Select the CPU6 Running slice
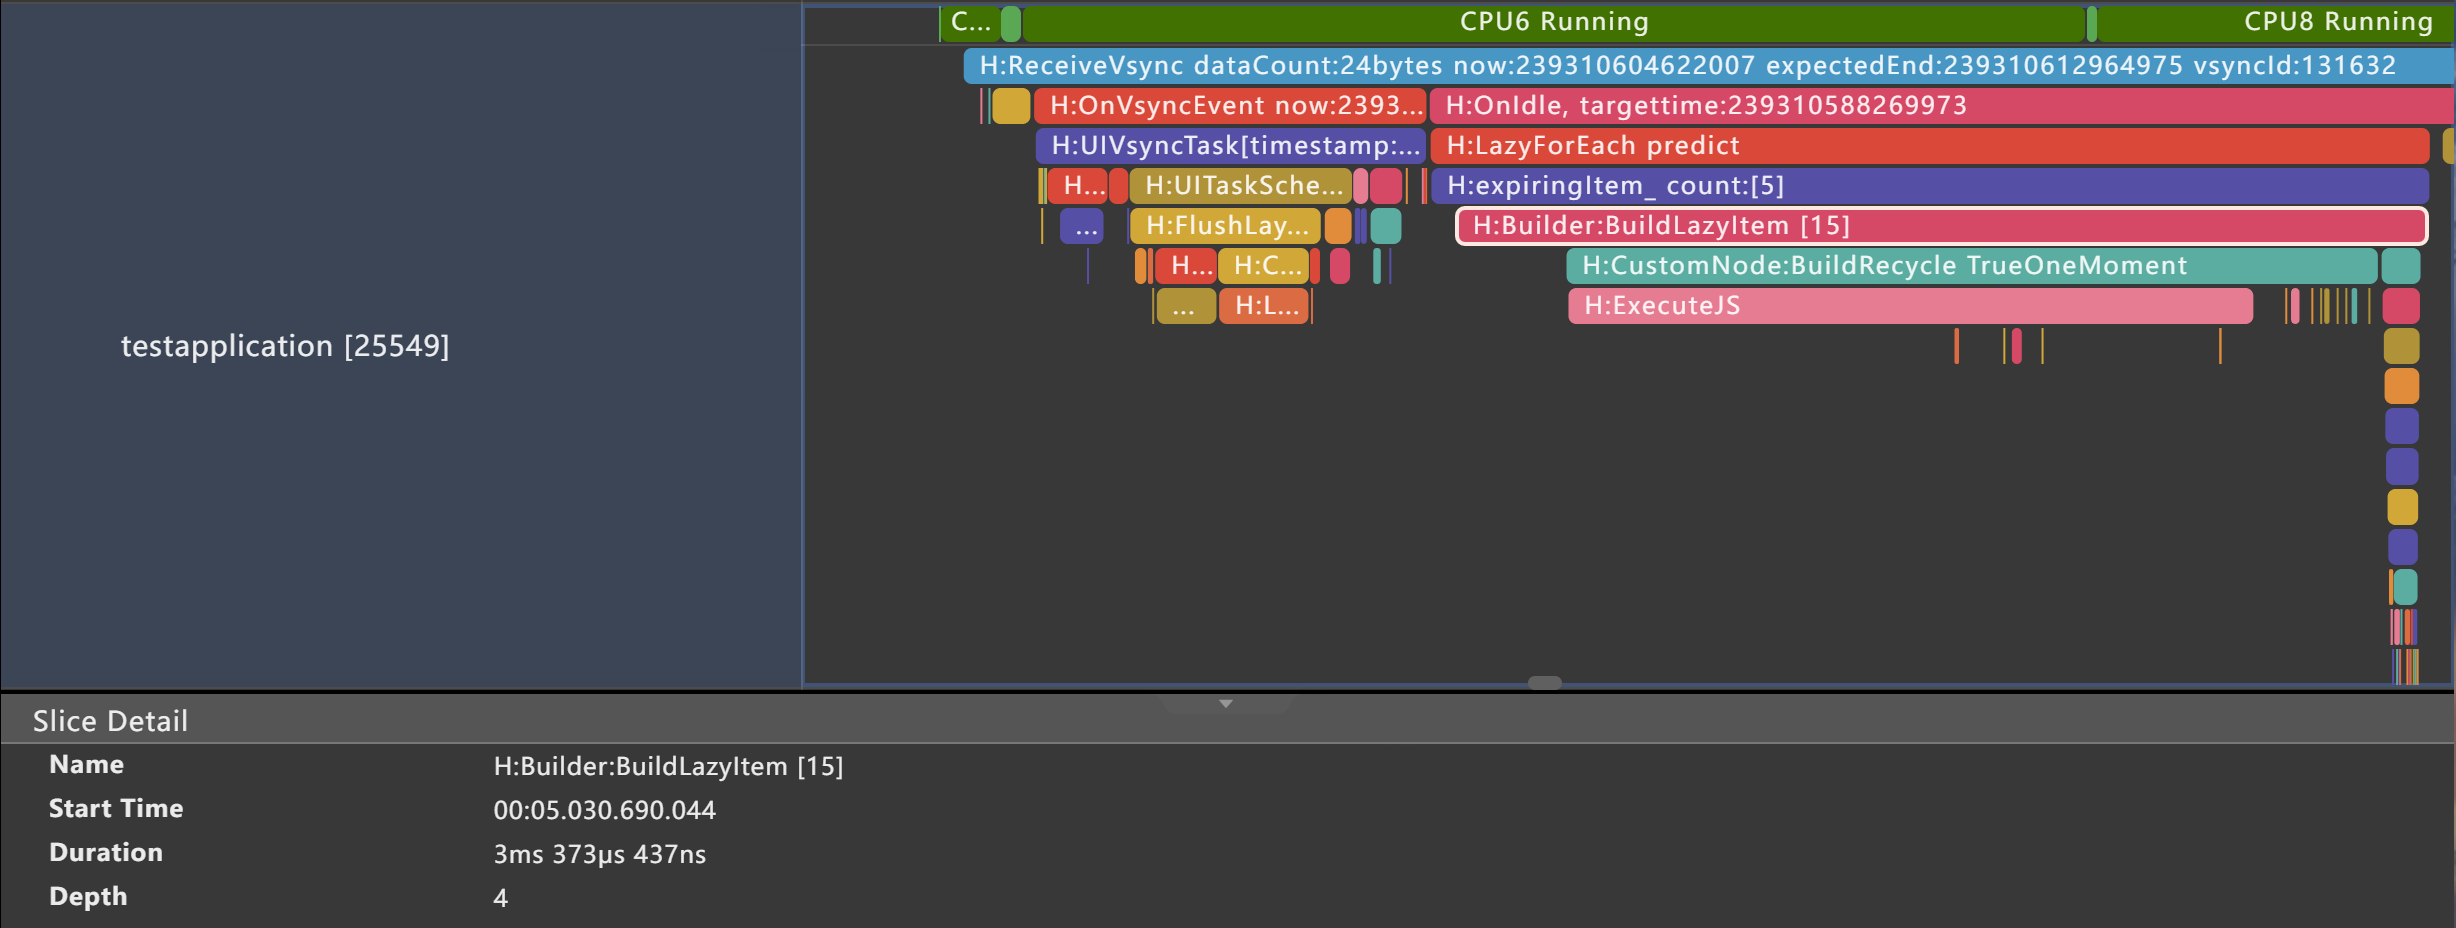Image resolution: width=2456 pixels, height=928 pixels. 1553,22
